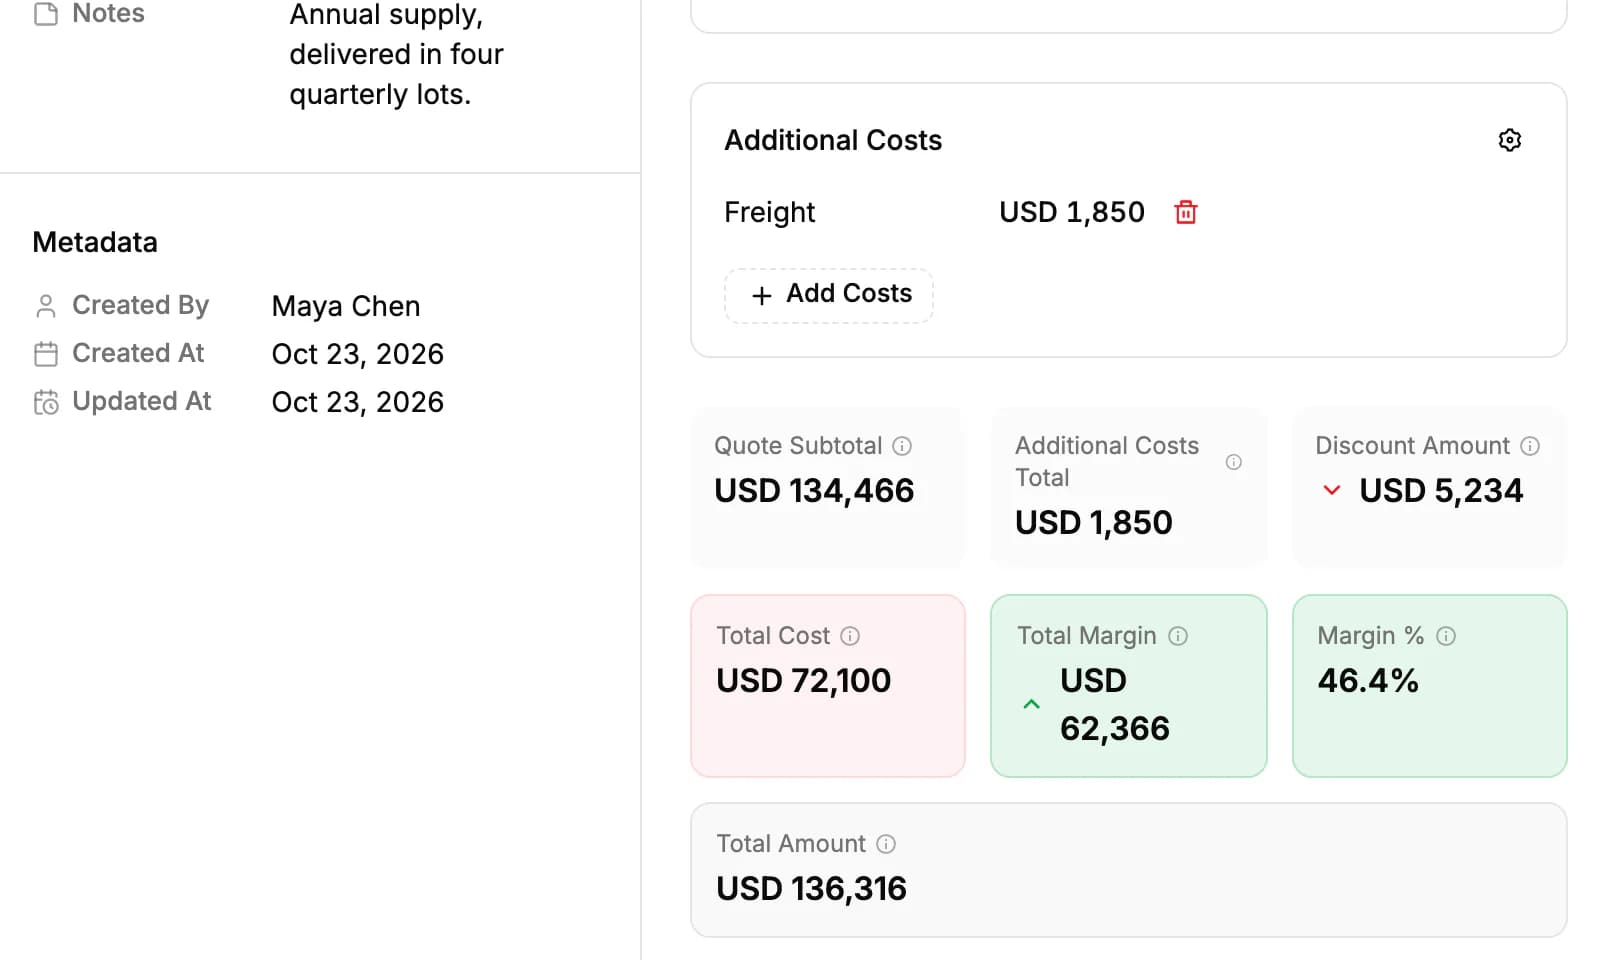The height and width of the screenshot is (960, 1600).
Task: Click the Add Costs button
Action: (829, 295)
